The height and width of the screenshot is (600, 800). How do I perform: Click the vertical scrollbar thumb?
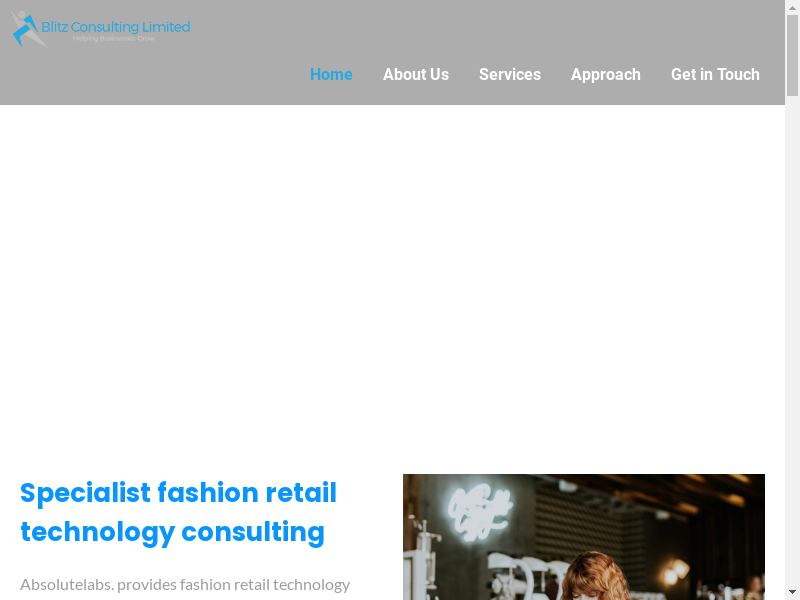(792, 55)
